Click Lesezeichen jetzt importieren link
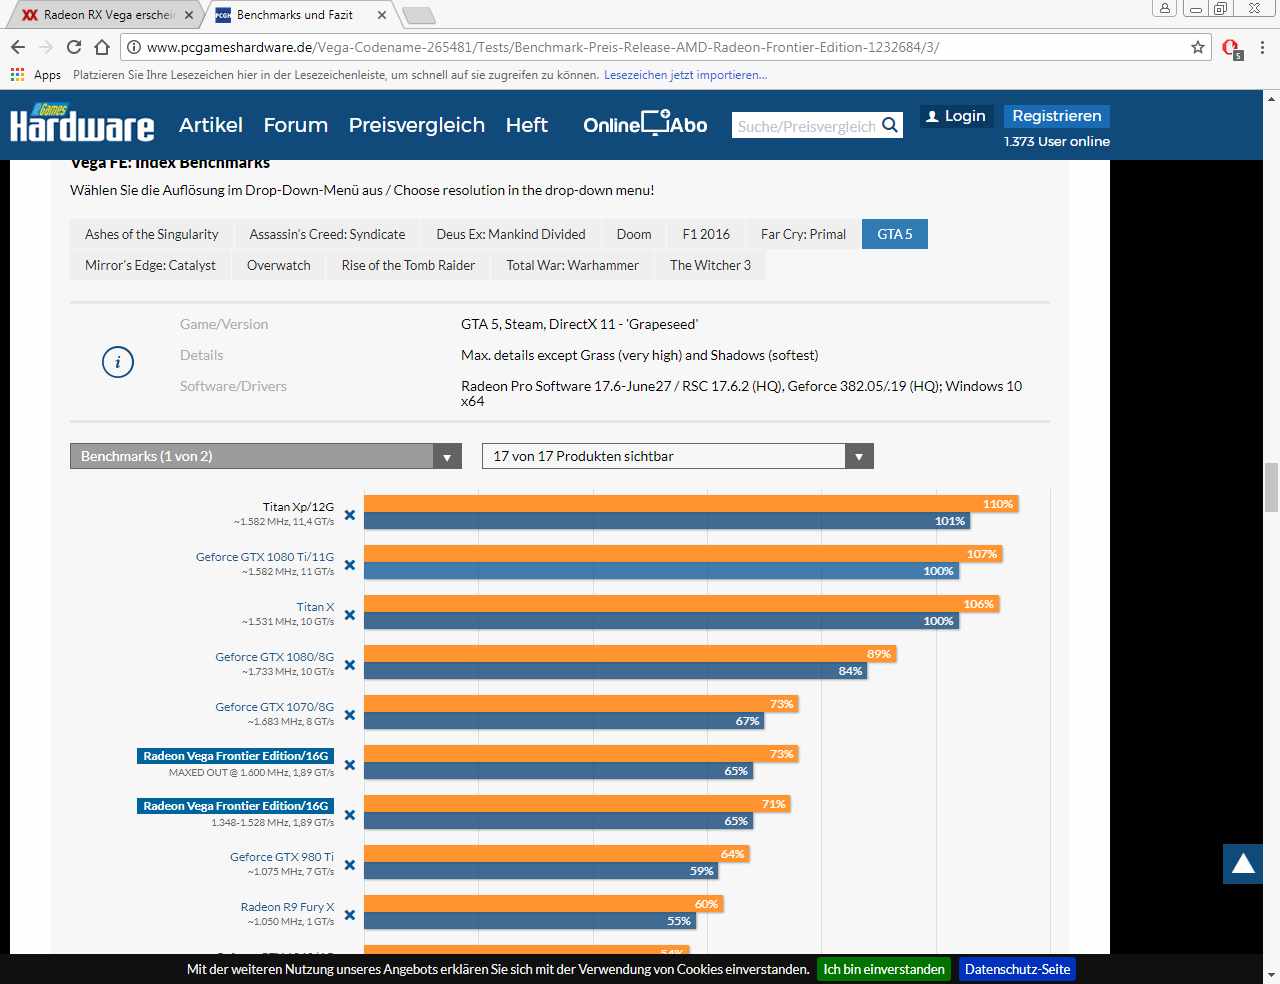The image size is (1280, 984). pos(685,75)
